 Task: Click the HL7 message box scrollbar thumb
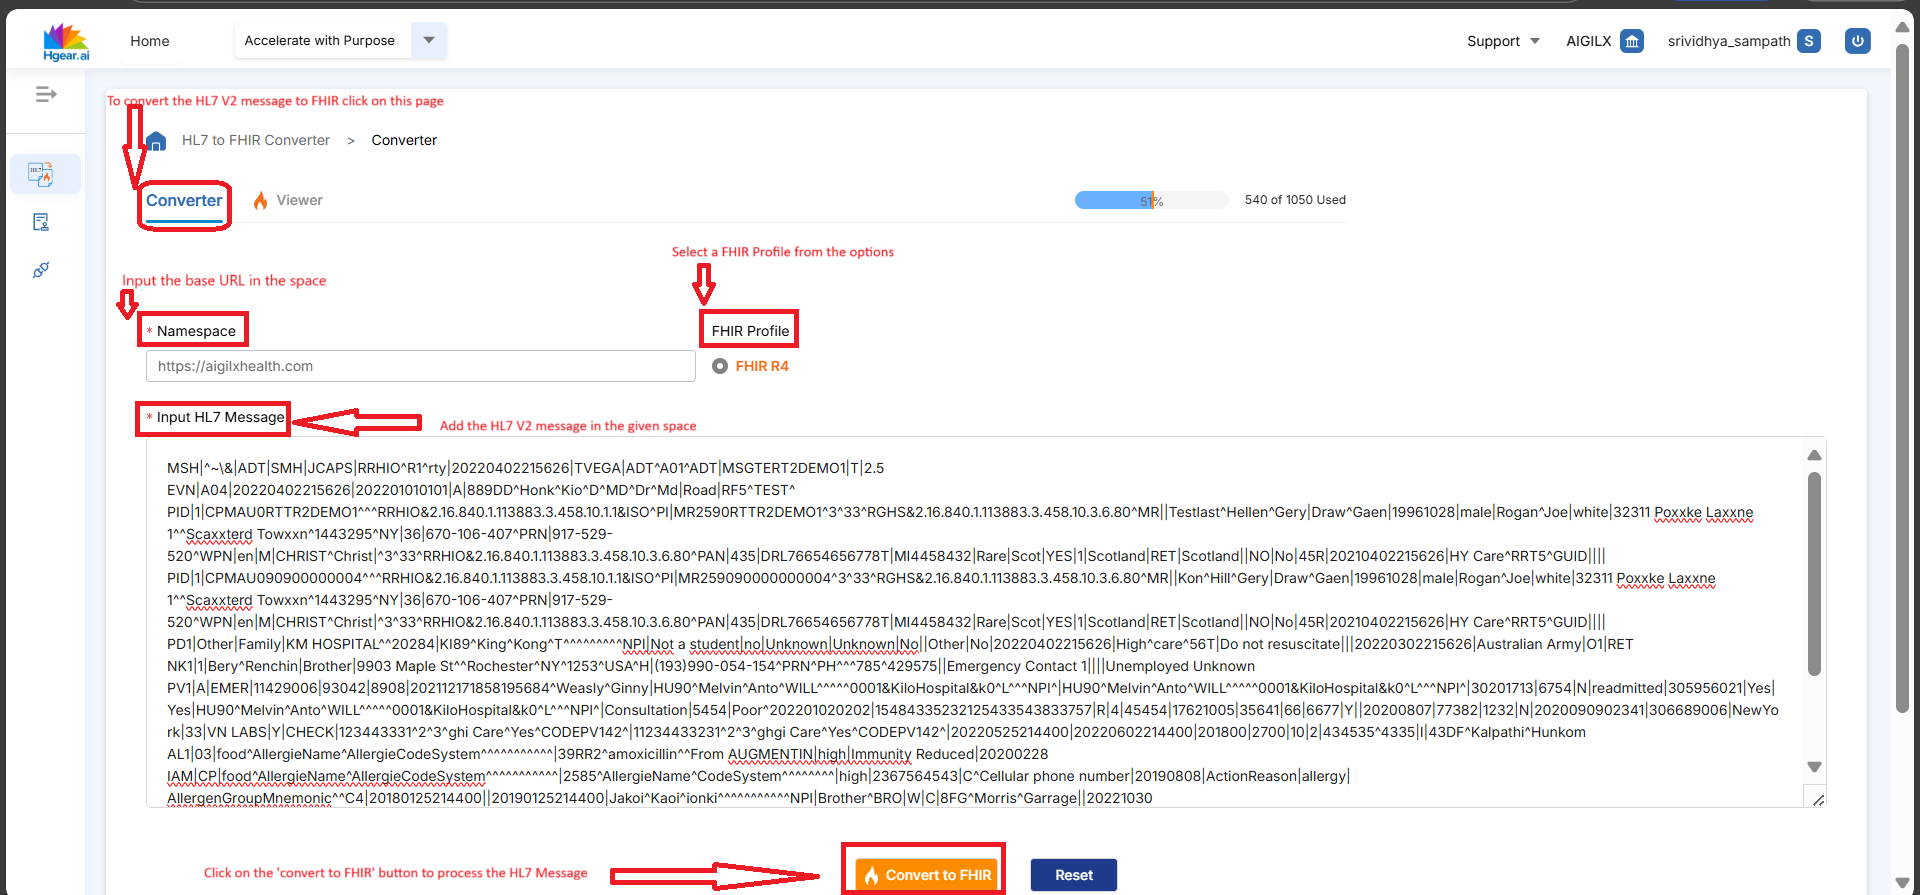click(1814, 575)
